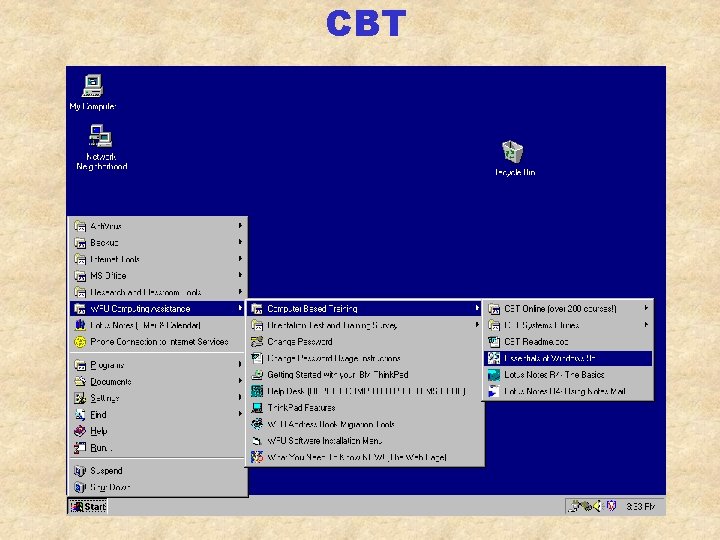Click the Shut Down icon in Start menu
This screenshot has height=540, width=720.
click(80, 487)
